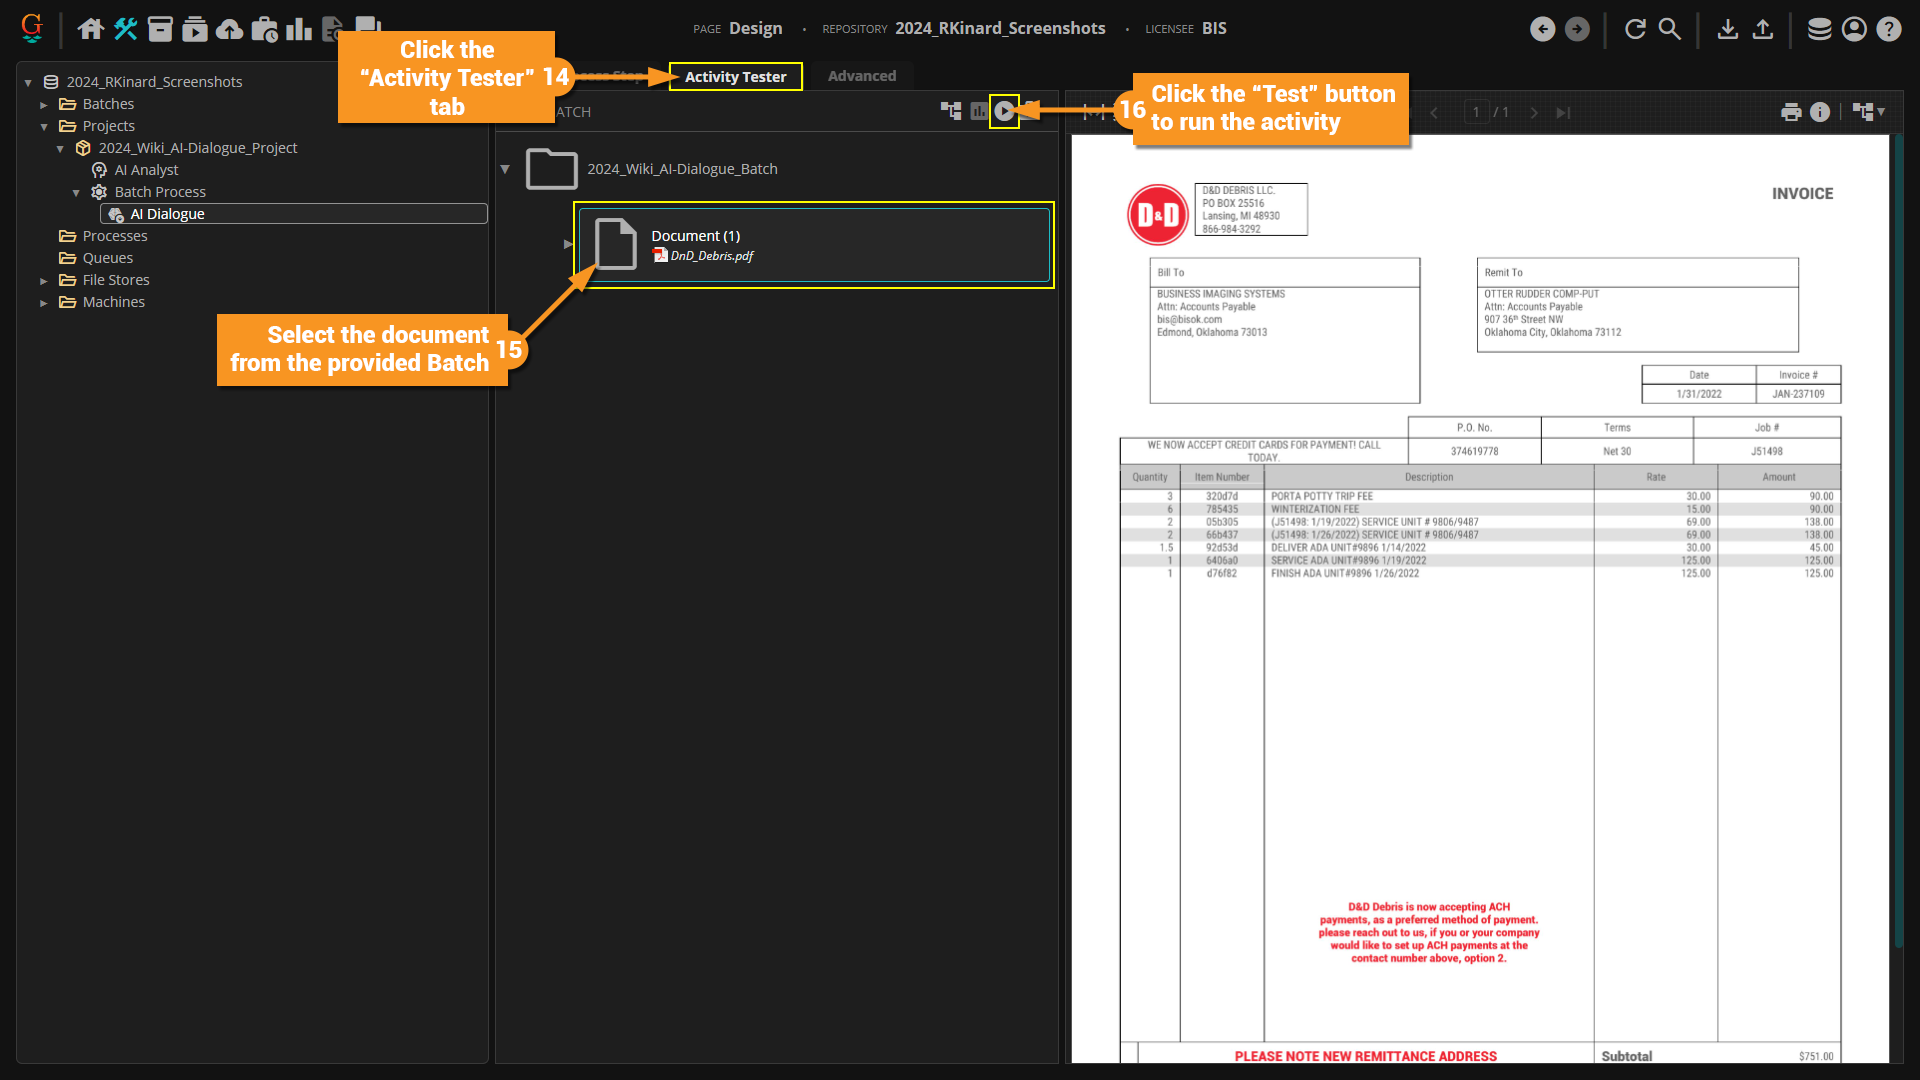Open the Design tools wrench icon
The width and height of the screenshot is (1920, 1080).
click(x=125, y=29)
